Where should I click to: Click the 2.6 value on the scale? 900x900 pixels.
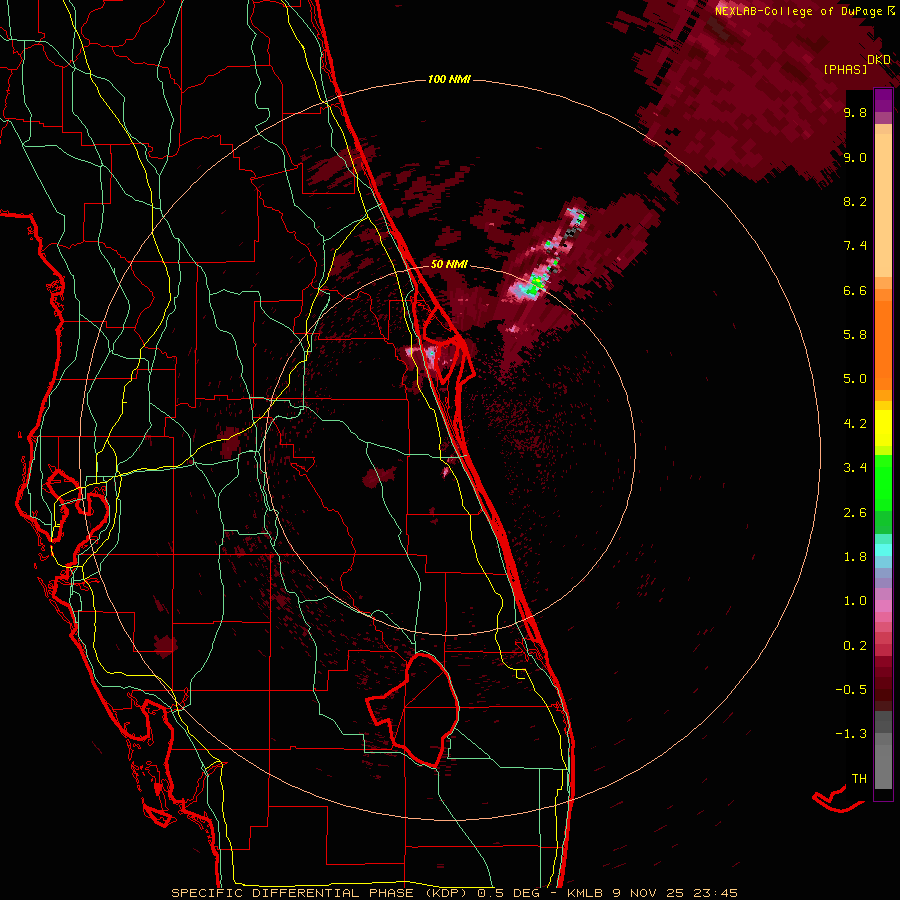click(x=855, y=513)
